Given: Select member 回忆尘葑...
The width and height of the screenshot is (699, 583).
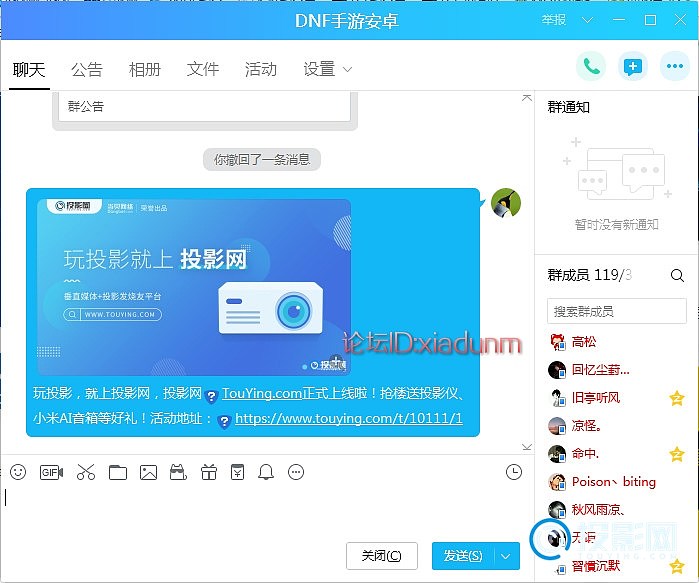Looking at the screenshot, I should click(x=617, y=370).
